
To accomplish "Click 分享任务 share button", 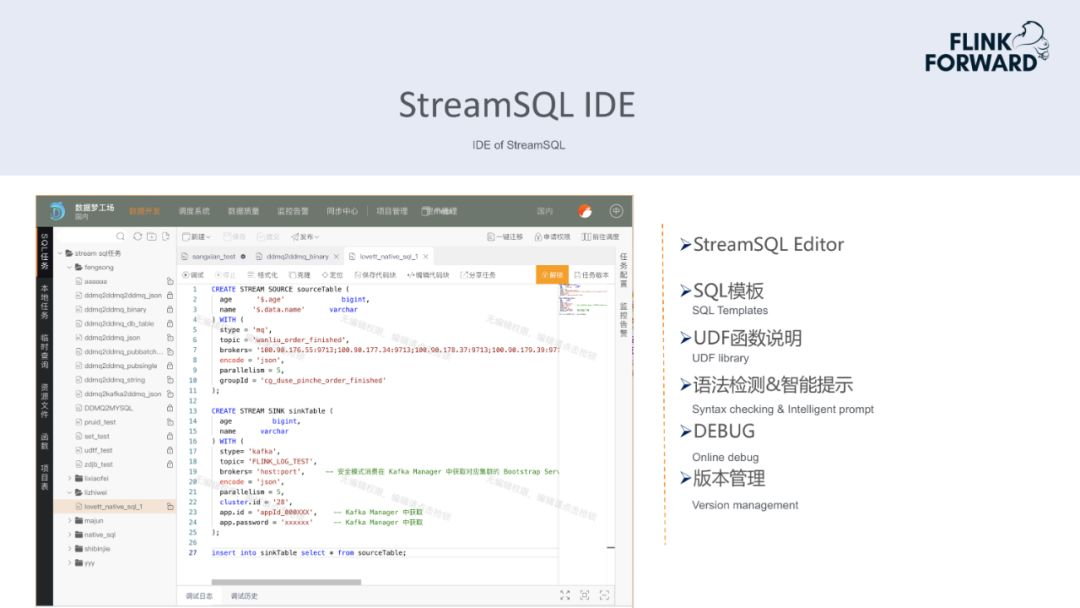I will (479, 275).
